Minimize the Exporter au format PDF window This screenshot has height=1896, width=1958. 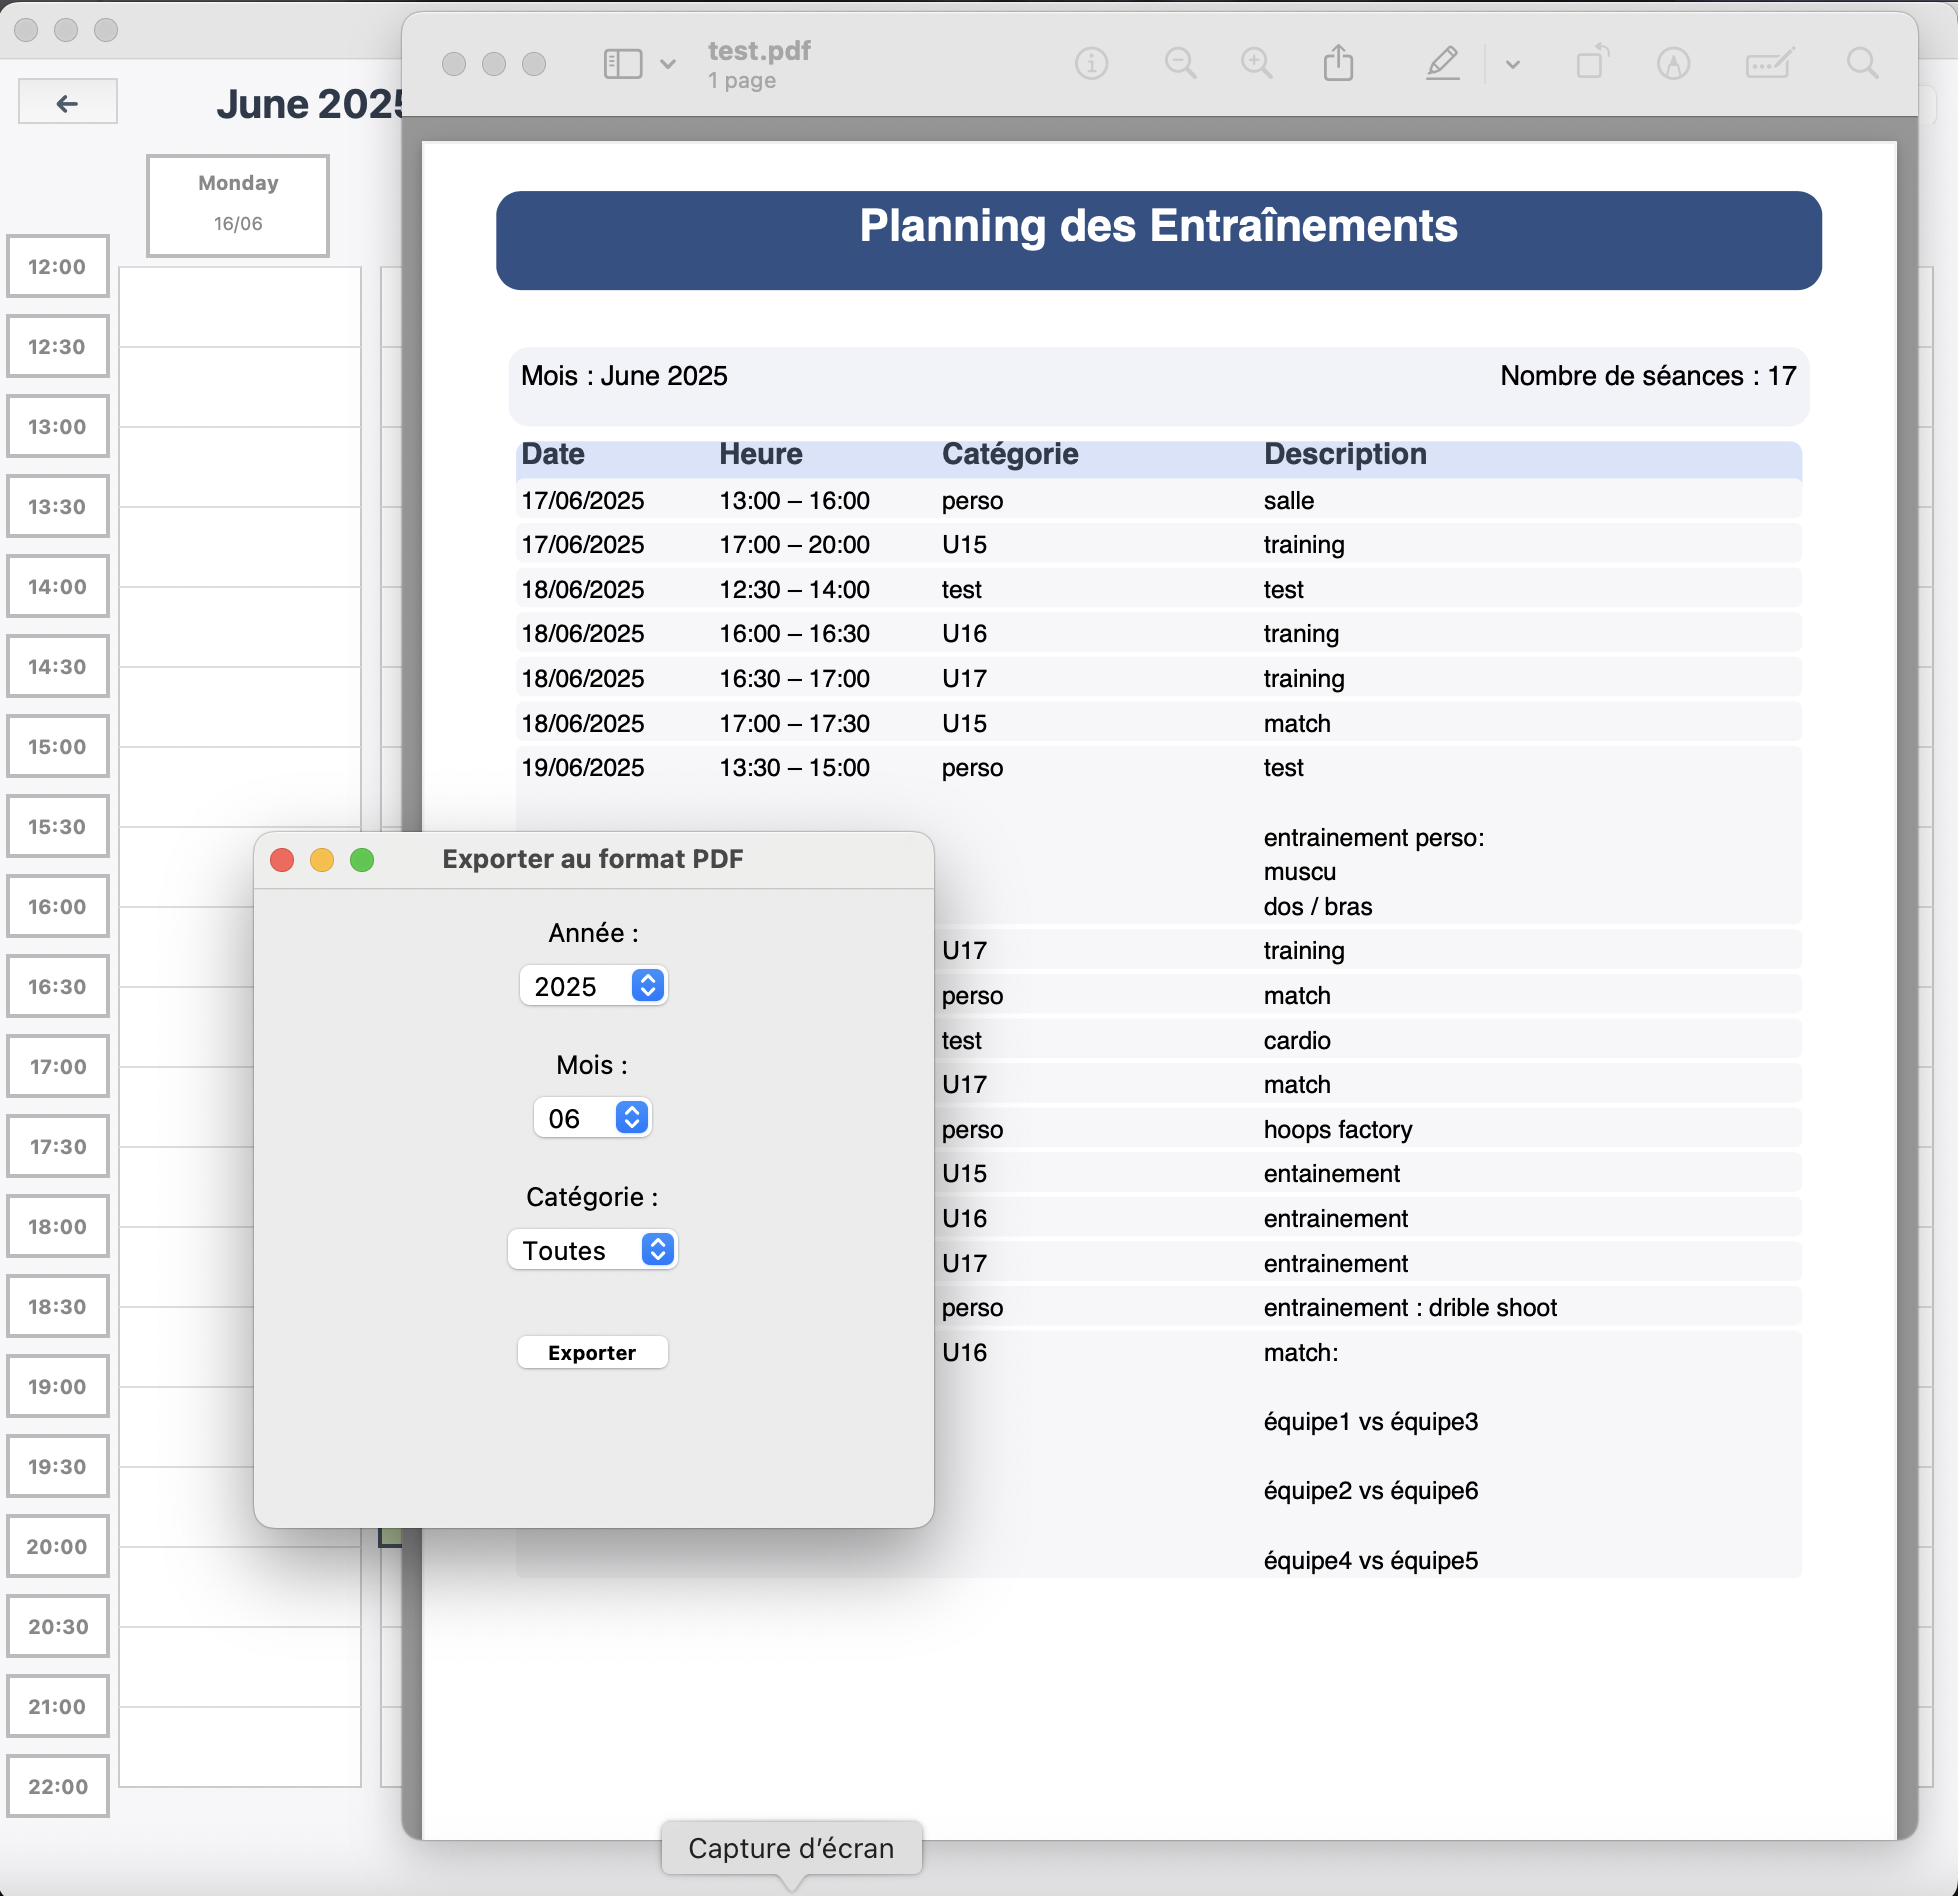(322, 860)
